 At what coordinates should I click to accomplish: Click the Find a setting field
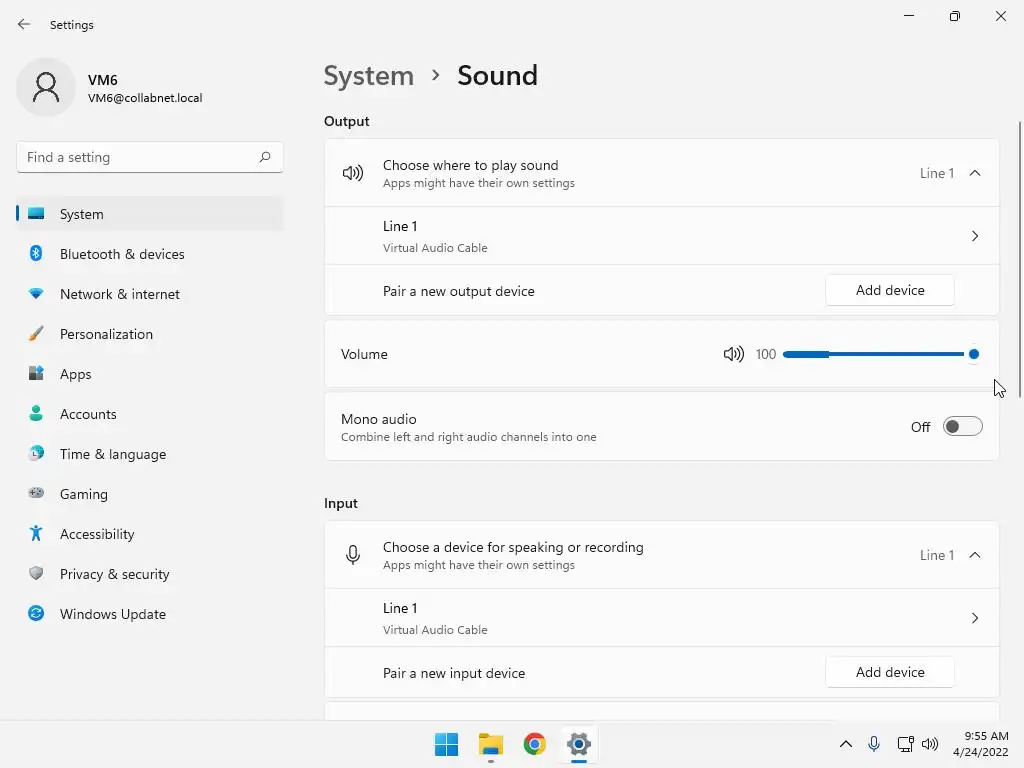138,157
